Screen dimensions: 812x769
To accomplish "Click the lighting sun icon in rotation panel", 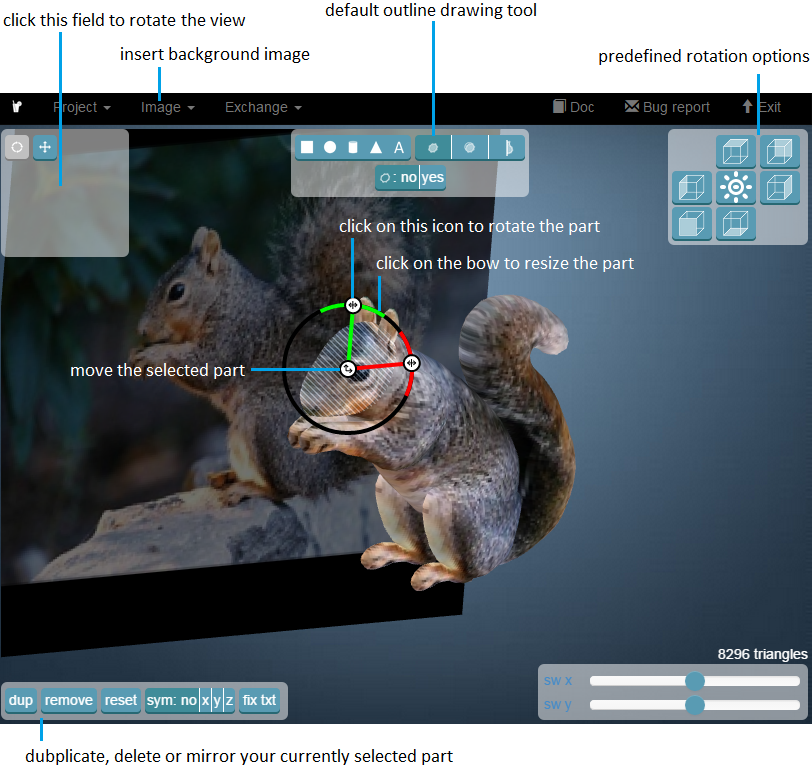I will [x=736, y=187].
